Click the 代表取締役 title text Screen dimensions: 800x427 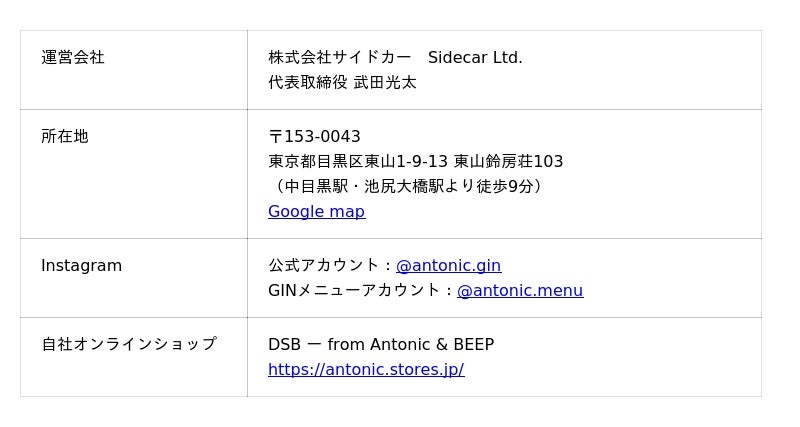coord(308,83)
